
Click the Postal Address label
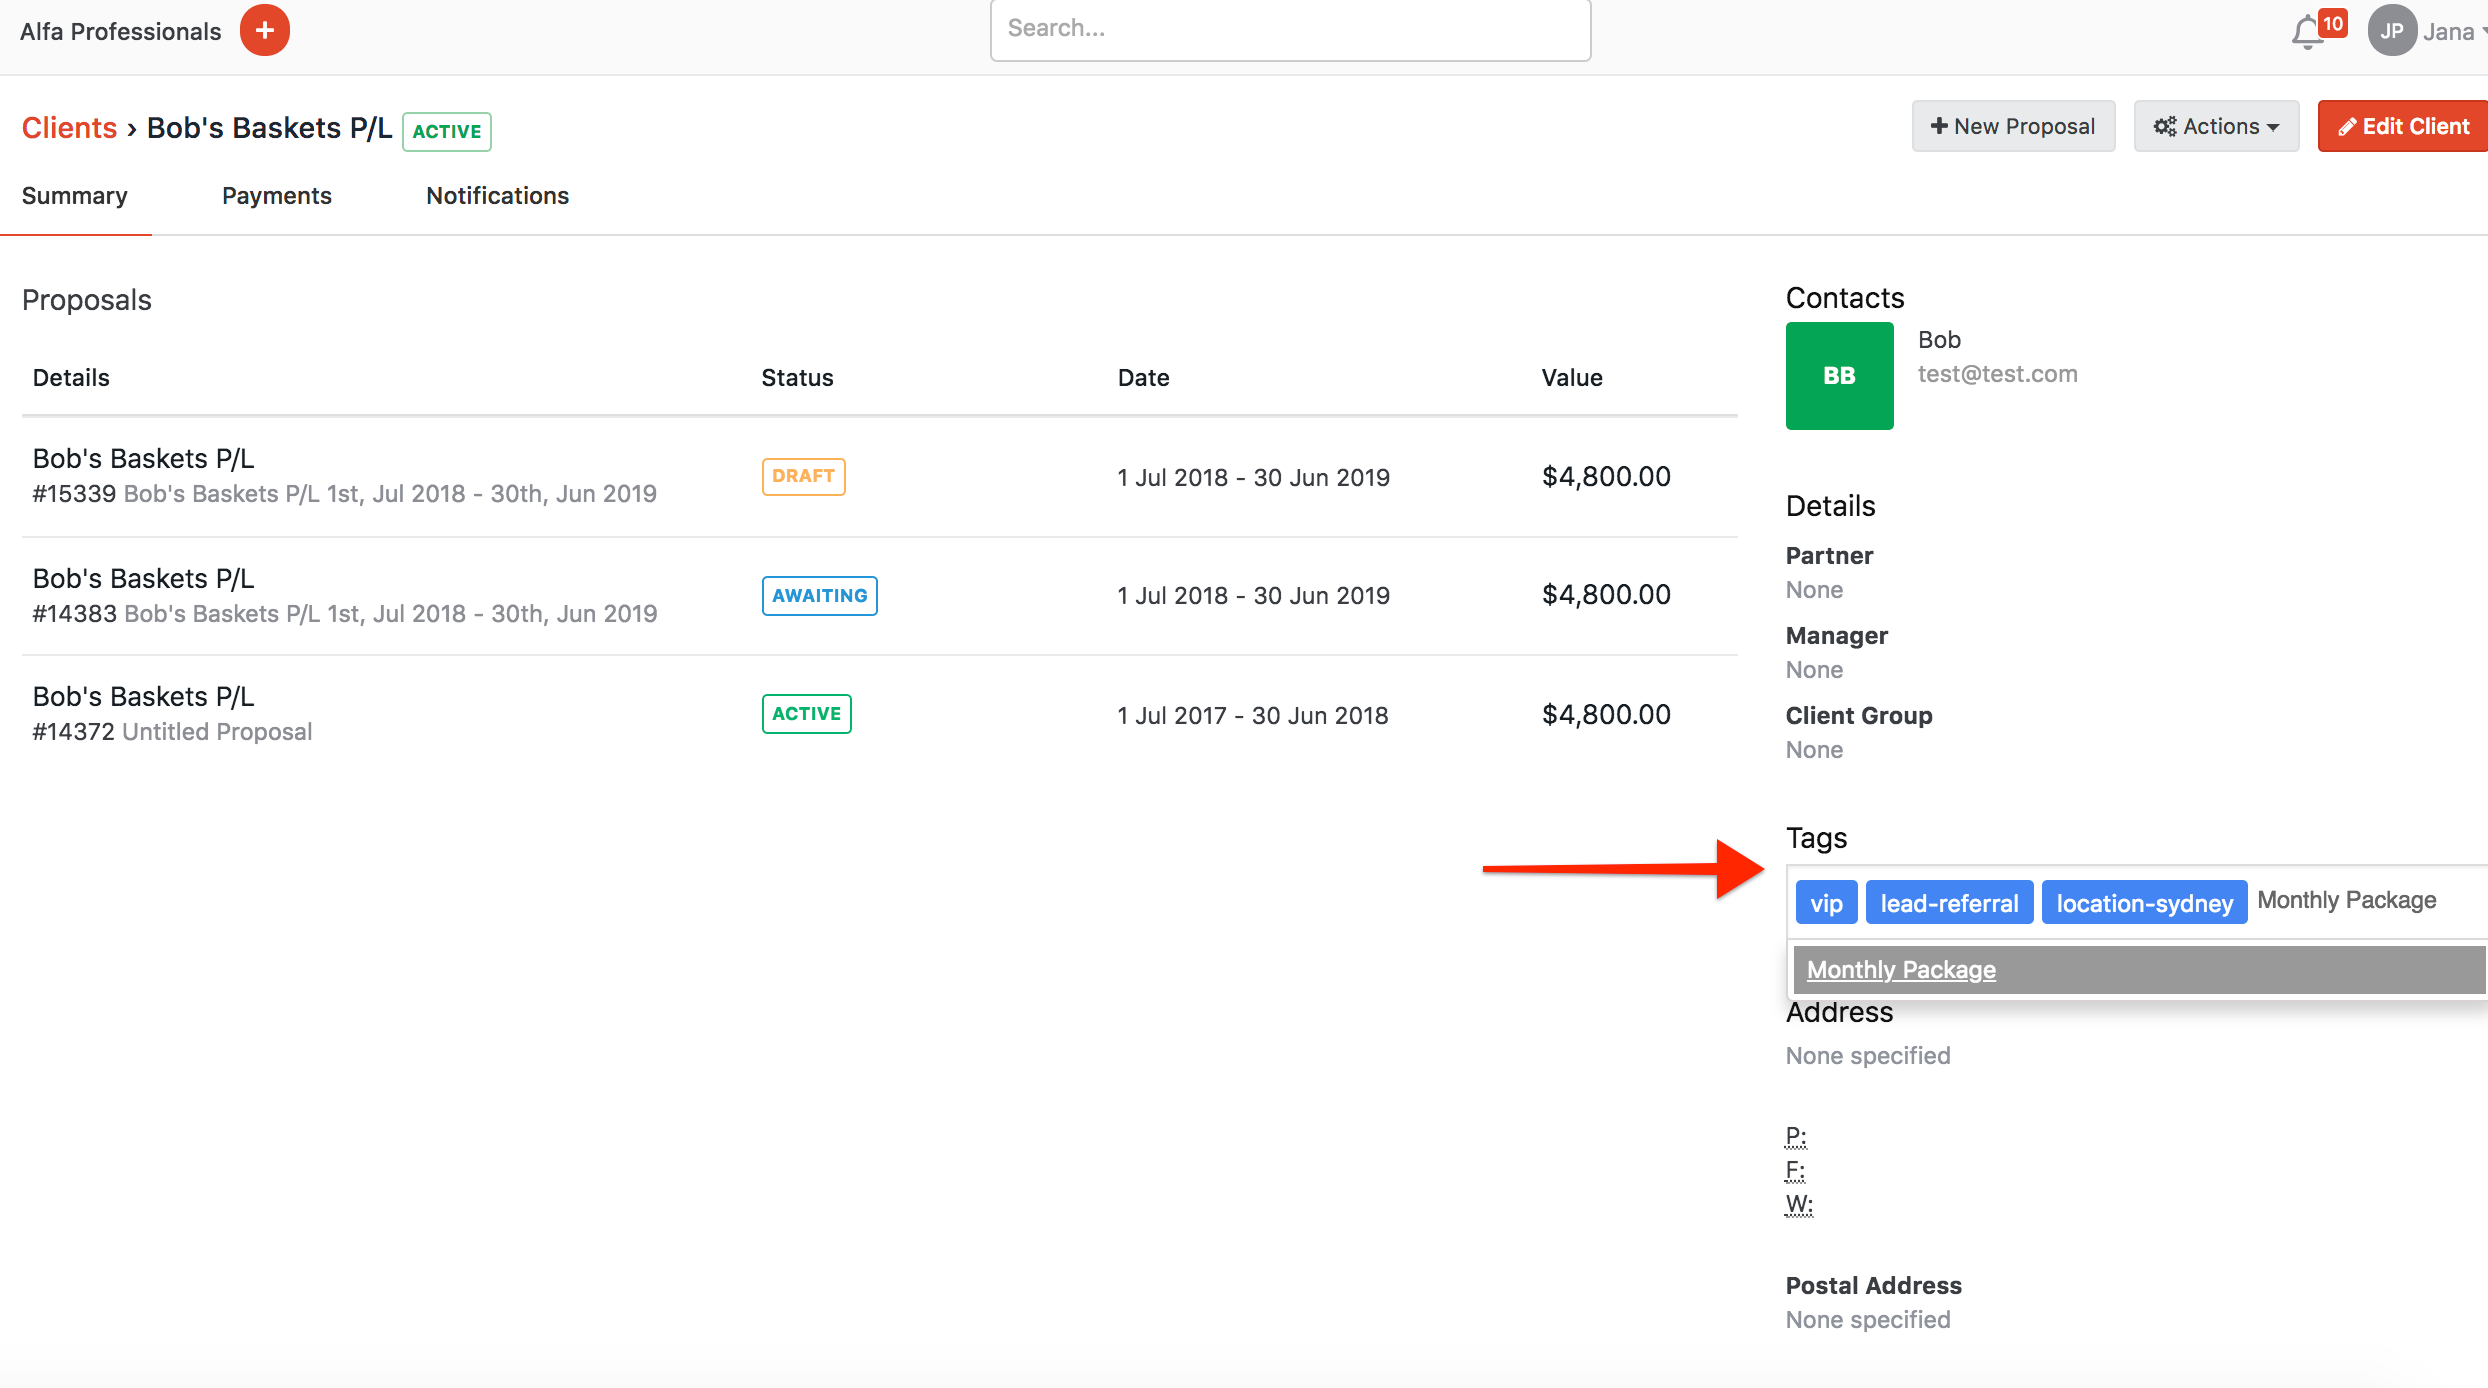[x=1873, y=1286]
